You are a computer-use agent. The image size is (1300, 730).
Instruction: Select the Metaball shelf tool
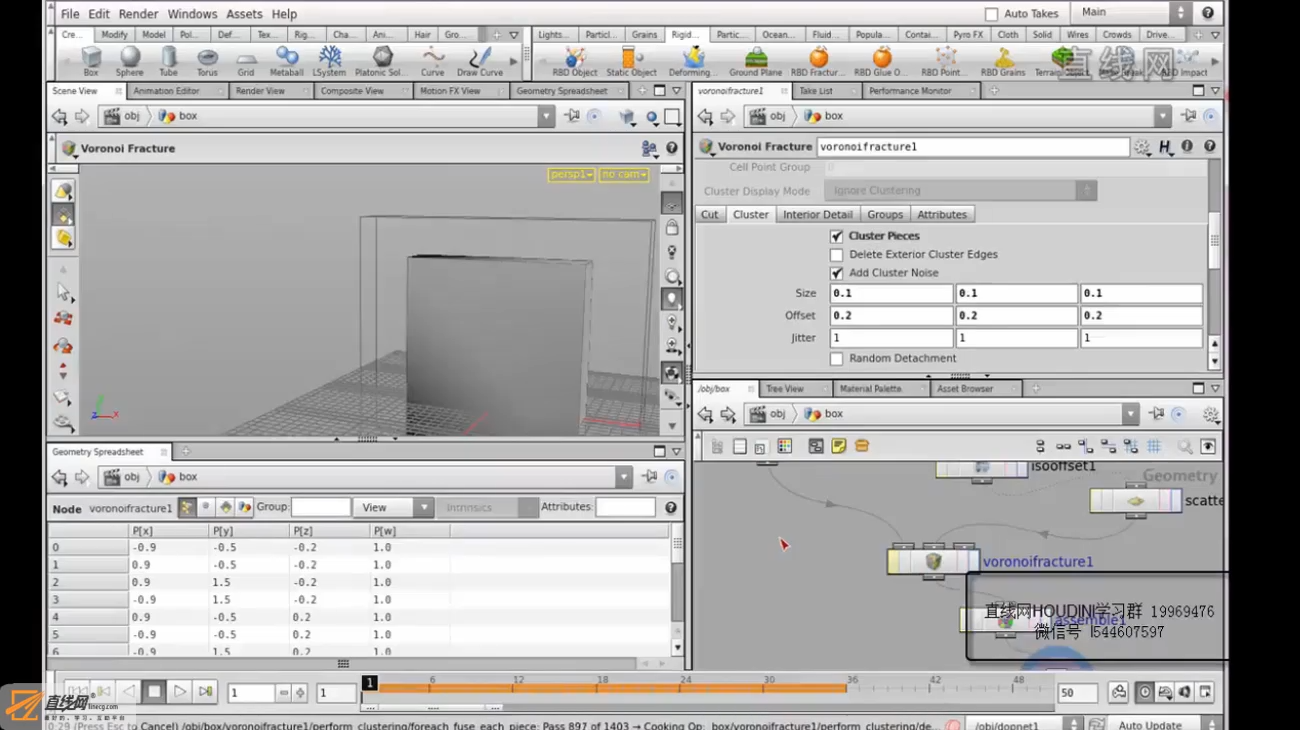287,60
